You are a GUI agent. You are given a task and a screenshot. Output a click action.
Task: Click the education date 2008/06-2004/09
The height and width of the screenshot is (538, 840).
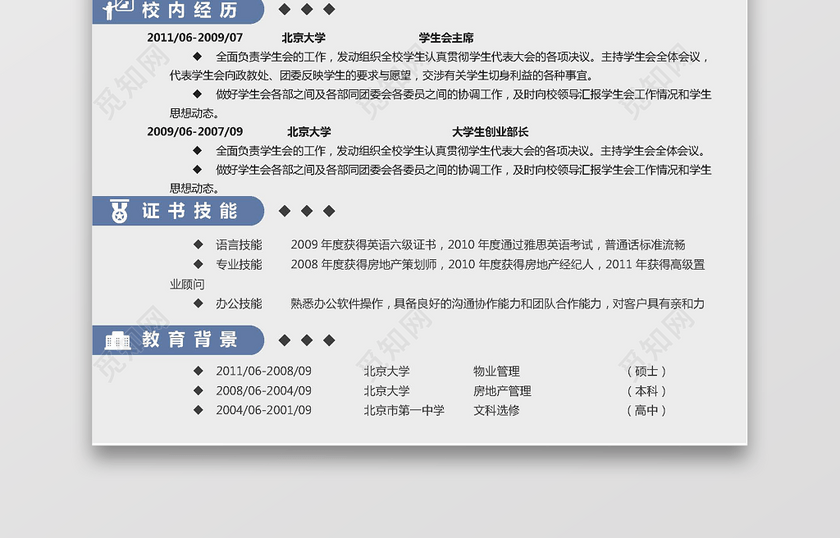tap(264, 391)
